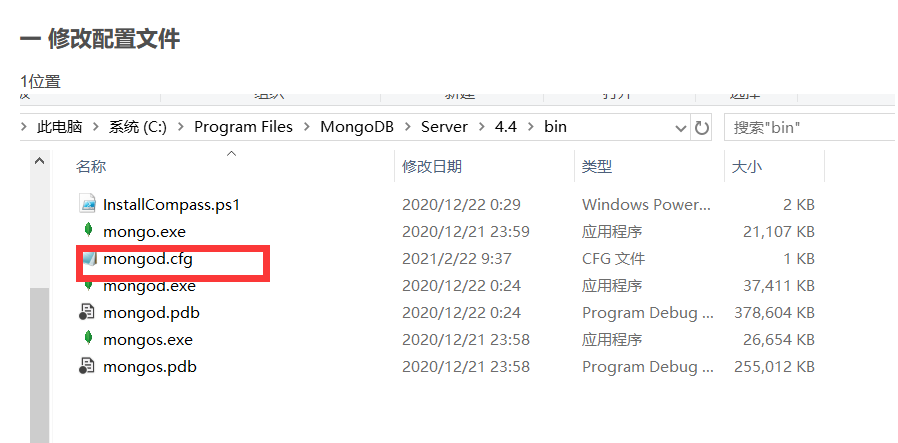This screenshot has width=898, height=443.
Task: Select the mongod.pdb file name
Action: point(151,313)
